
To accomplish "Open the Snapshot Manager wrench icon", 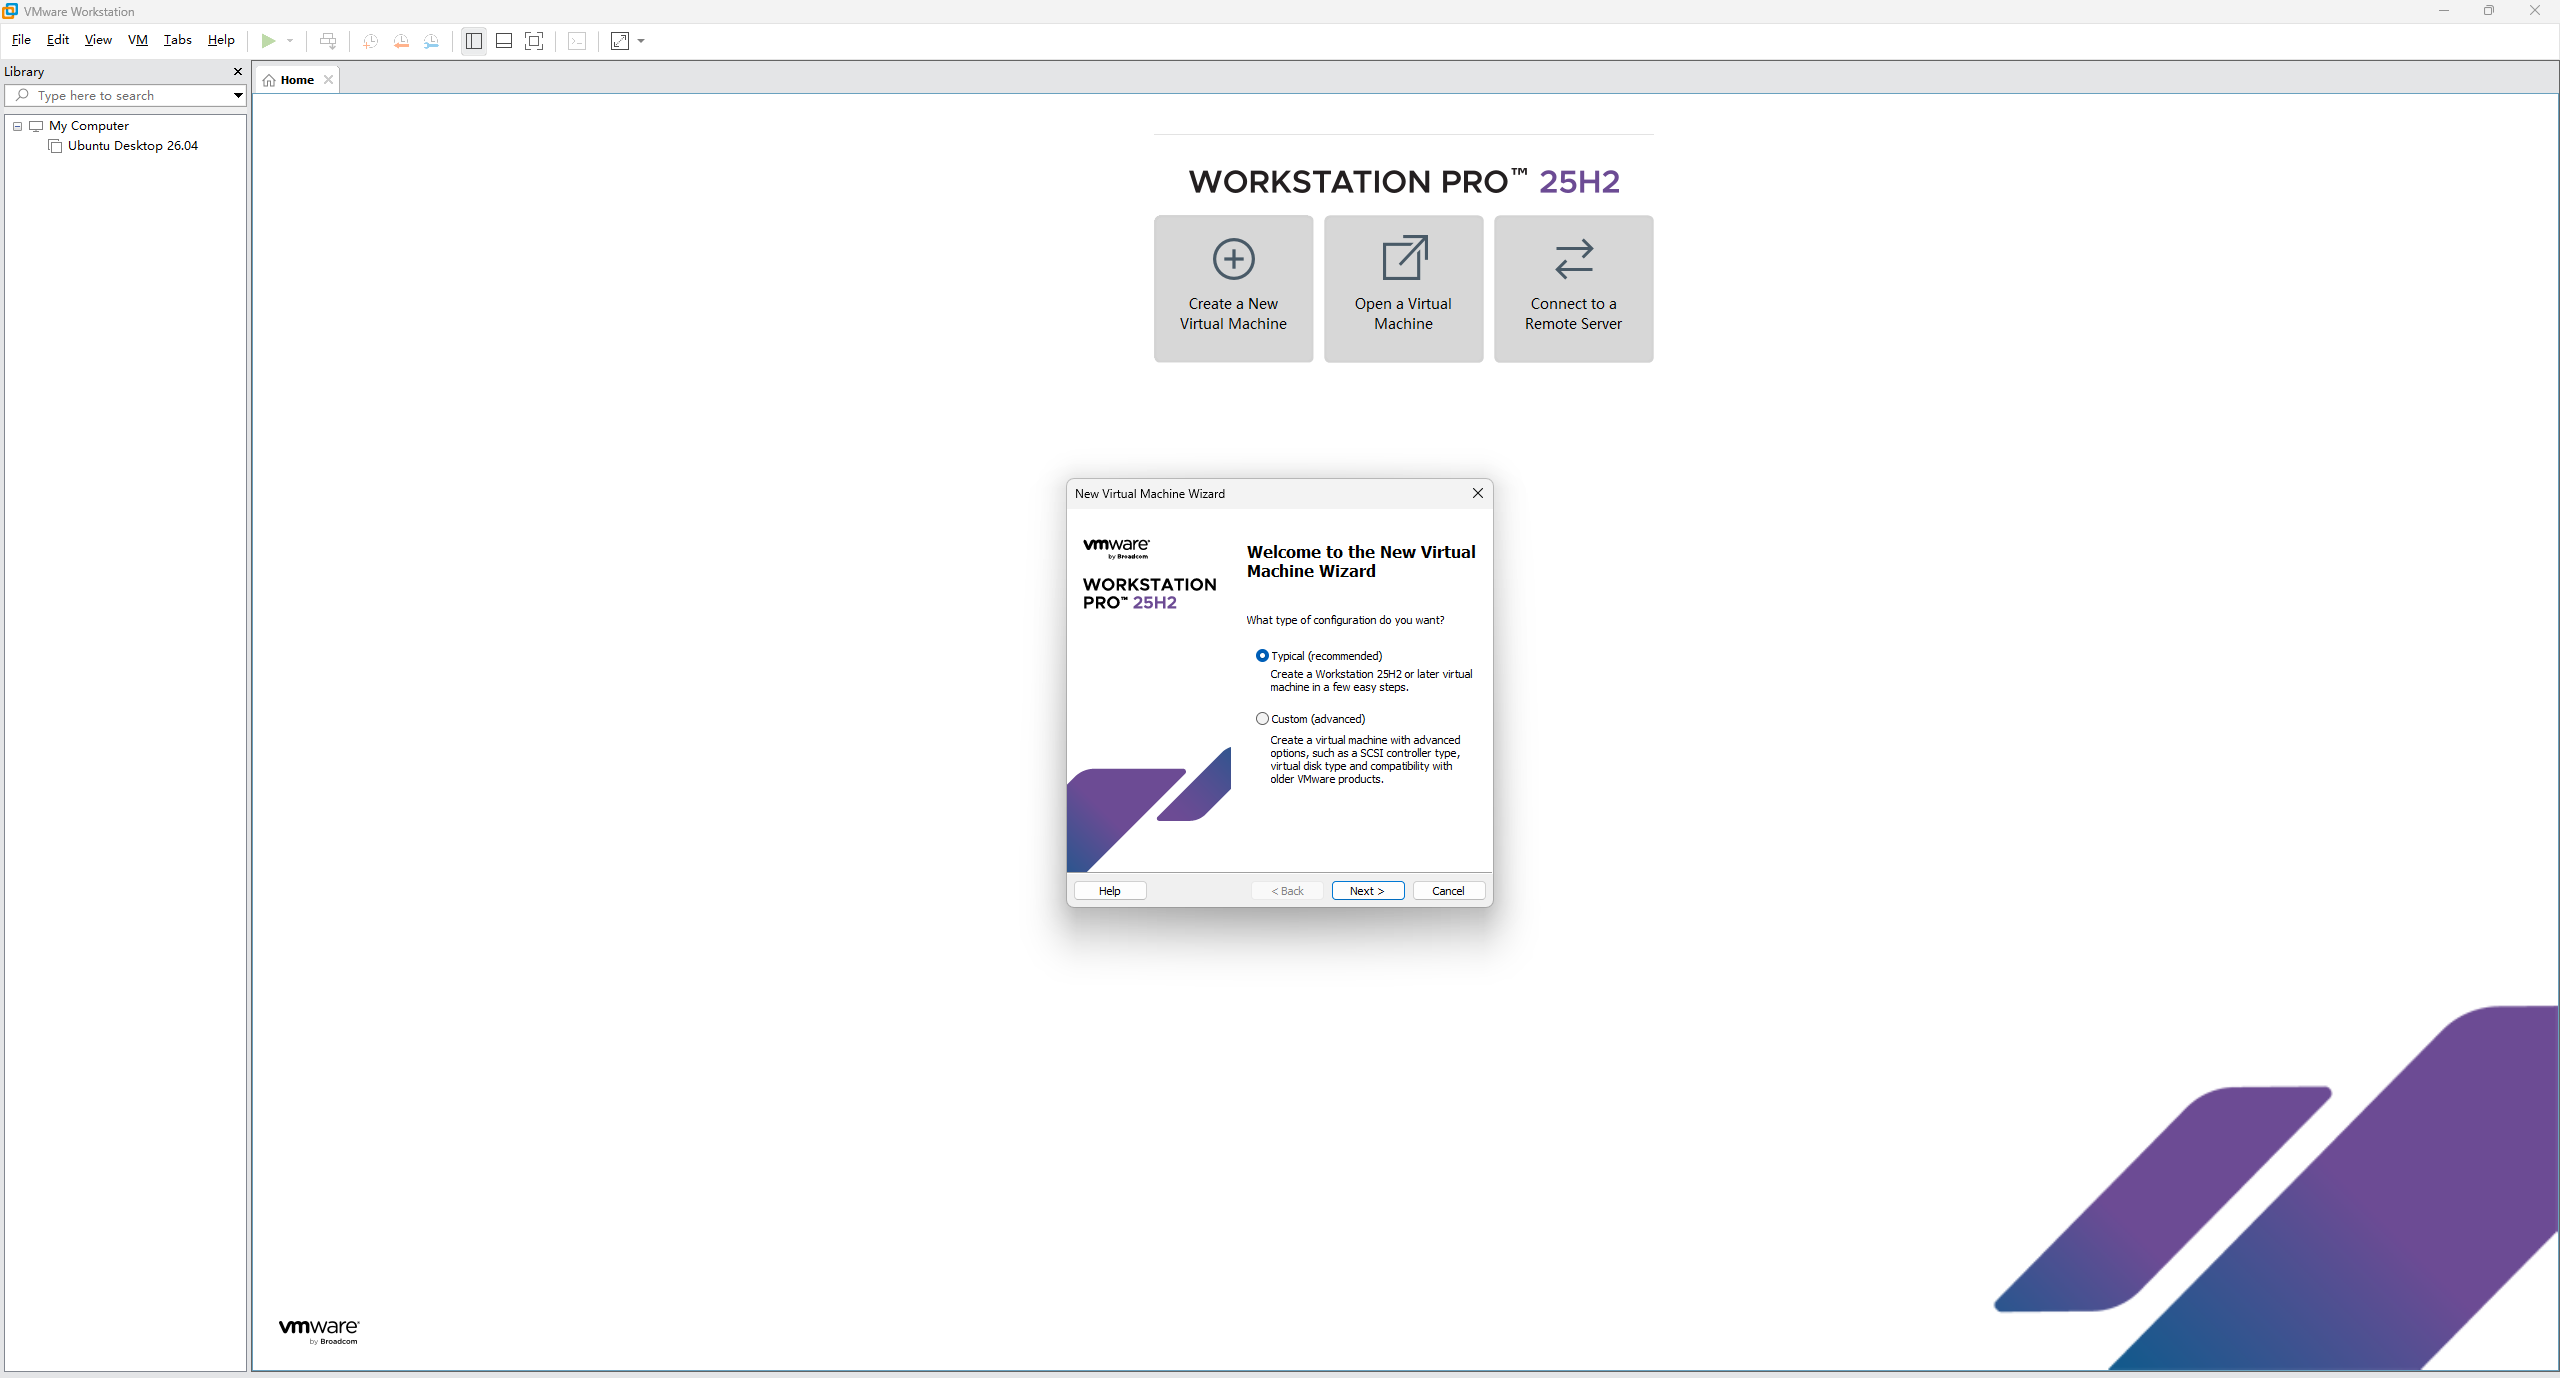I will pos(431,41).
